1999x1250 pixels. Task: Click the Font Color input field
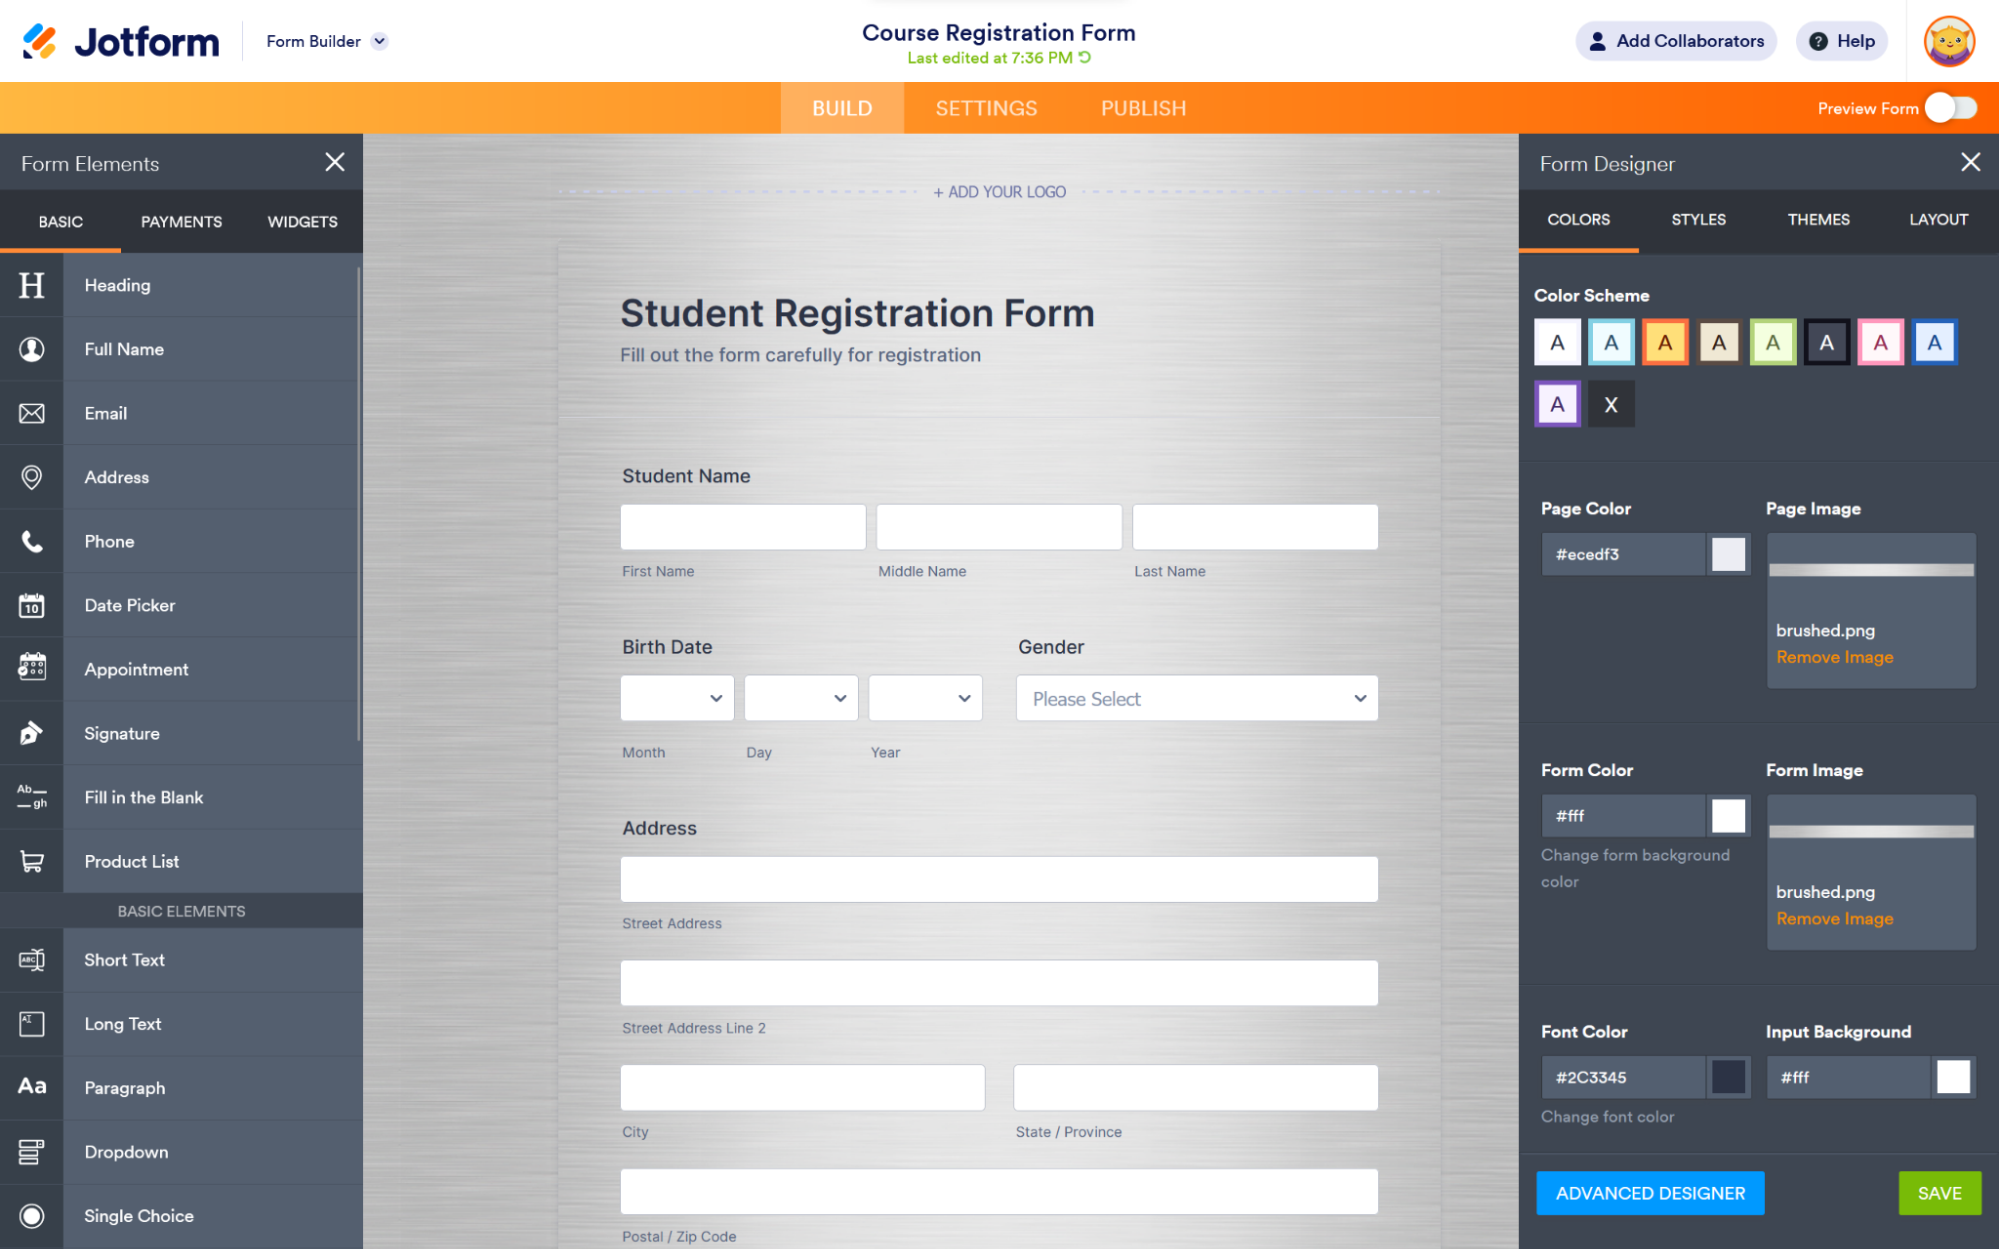[x=1625, y=1077]
